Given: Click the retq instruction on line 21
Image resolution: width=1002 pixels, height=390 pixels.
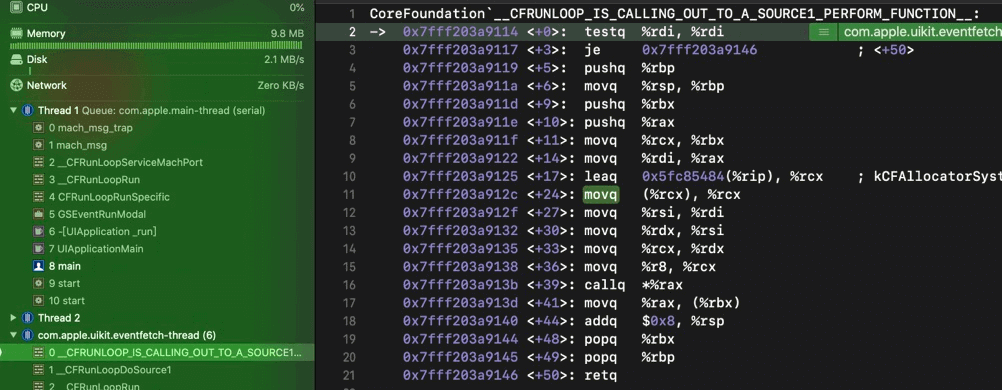Looking at the screenshot, I should [x=601, y=375].
